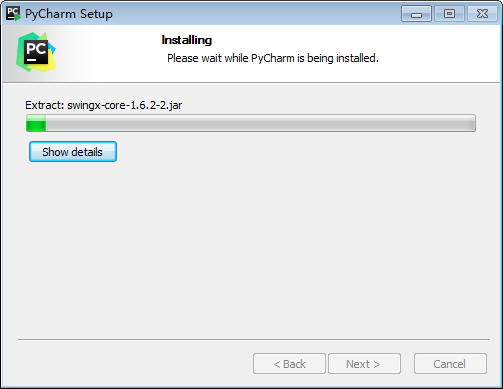This screenshot has width=503, height=389.
Task: Close the PyCharm Setup window
Action: 482,14
